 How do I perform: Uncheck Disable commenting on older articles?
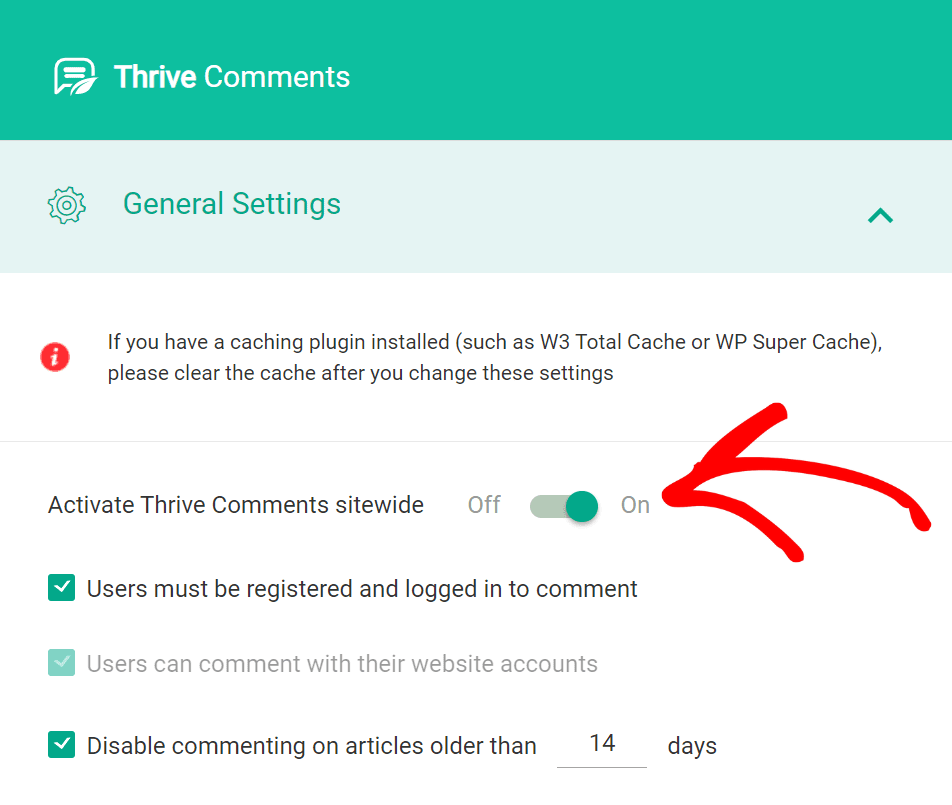pyautogui.click(x=62, y=745)
